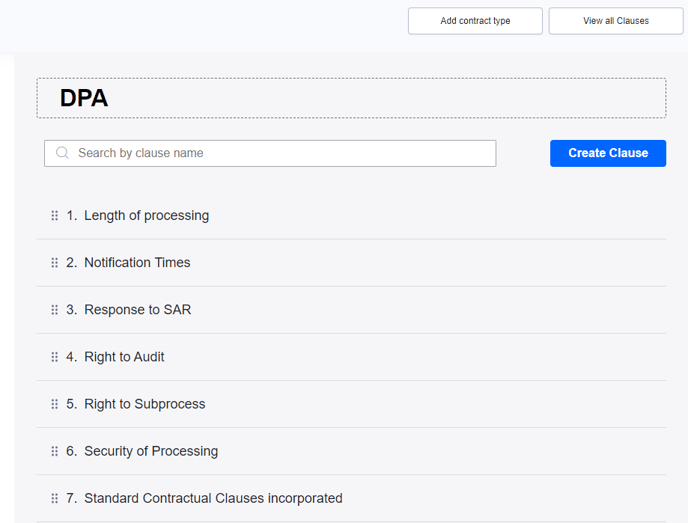
Task: Click Security of Processing drag handle icon
Action: (55, 451)
